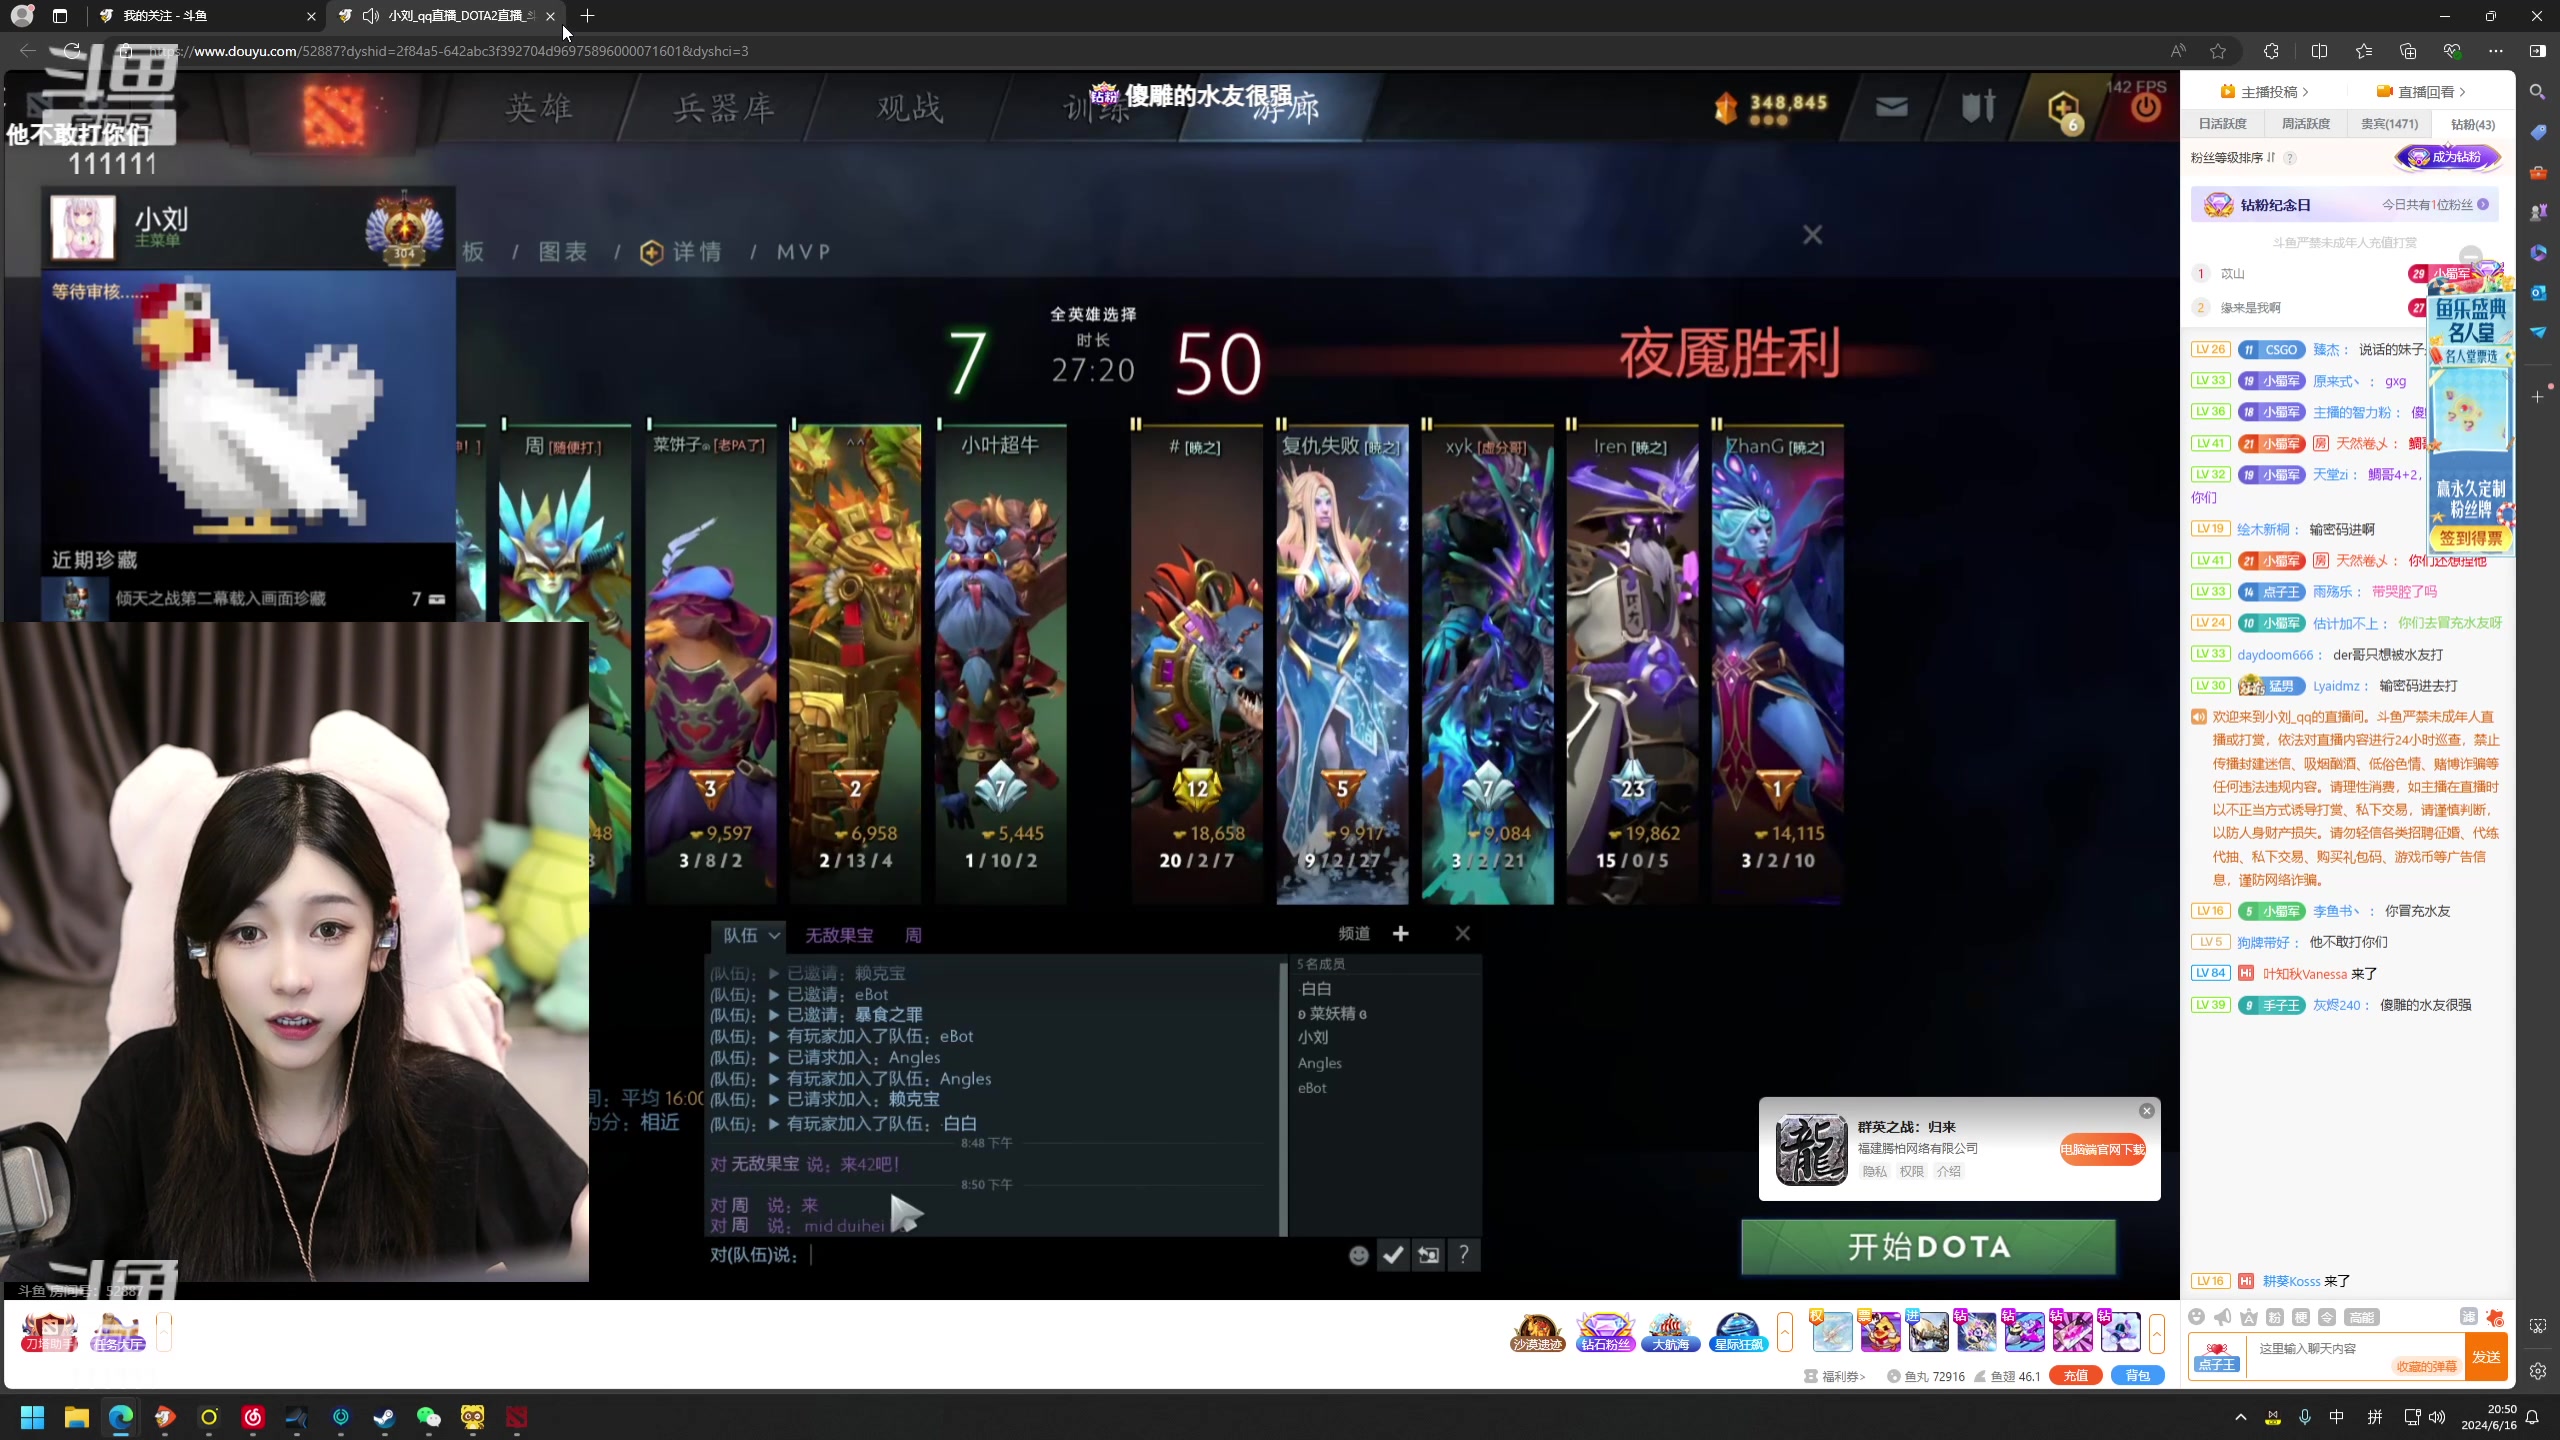Select the 沙漠速迹 gift icon

point(1536,1331)
